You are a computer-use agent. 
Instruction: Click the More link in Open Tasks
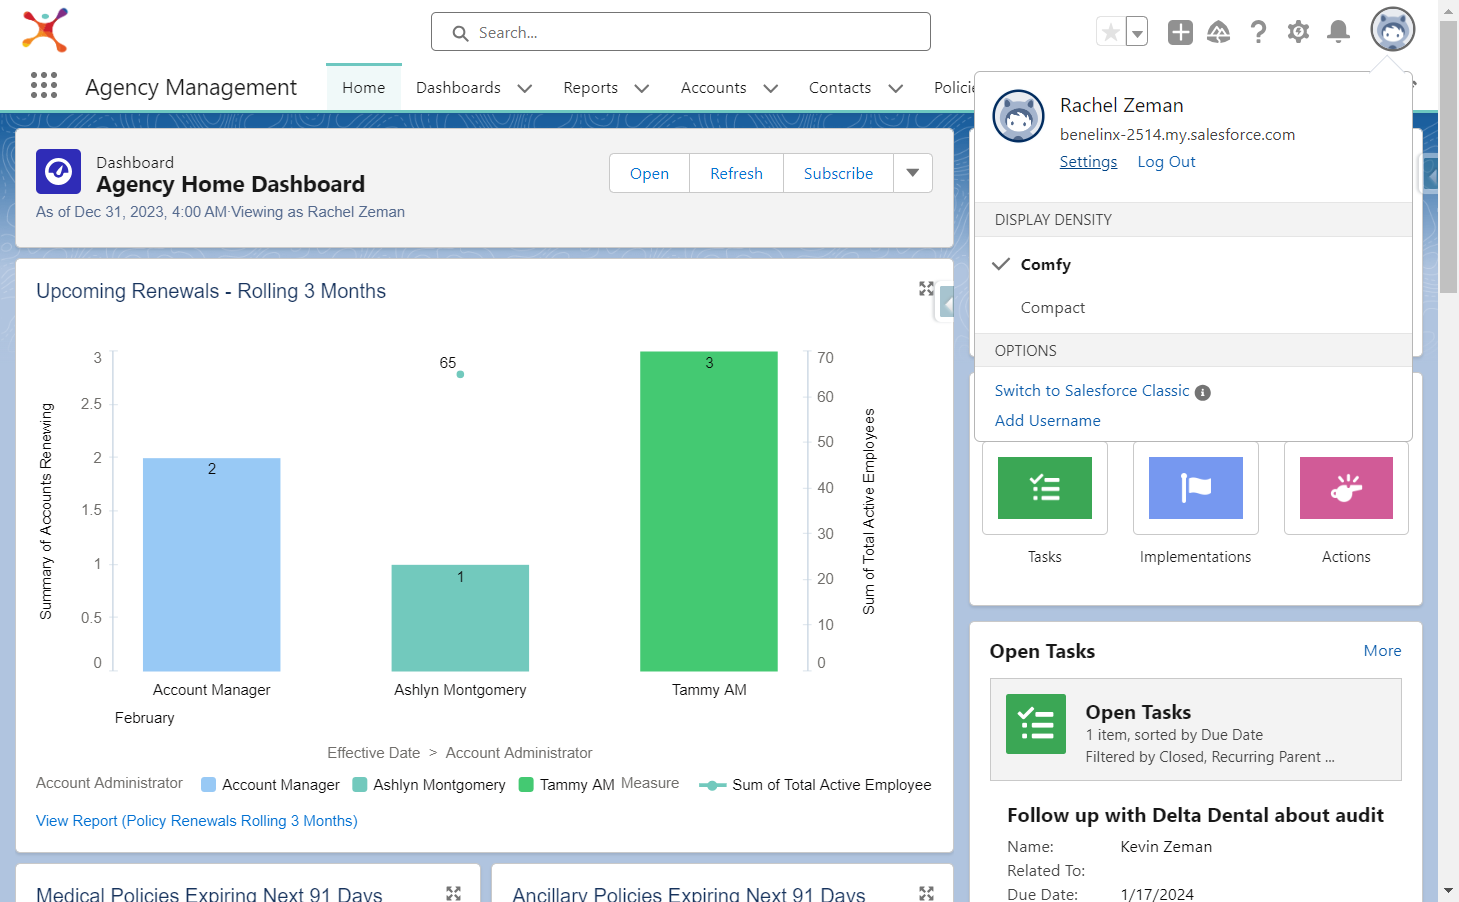click(x=1383, y=651)
